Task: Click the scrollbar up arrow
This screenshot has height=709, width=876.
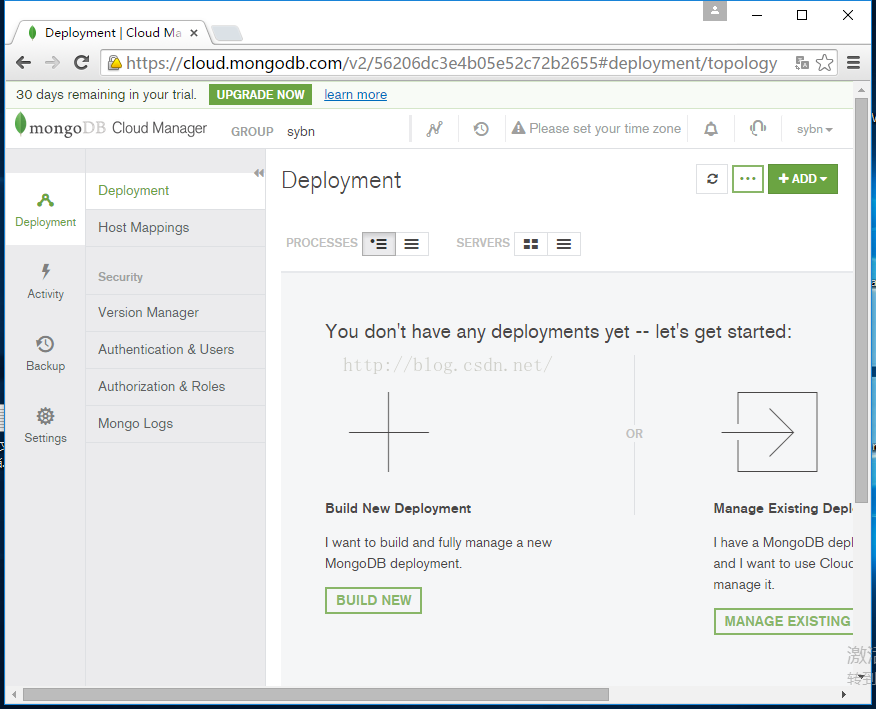Action: click(861, 89)
